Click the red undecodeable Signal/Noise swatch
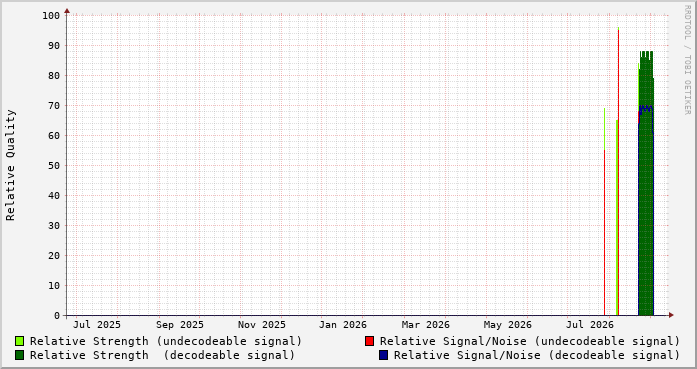697x369 pixels. coord(369,341)
